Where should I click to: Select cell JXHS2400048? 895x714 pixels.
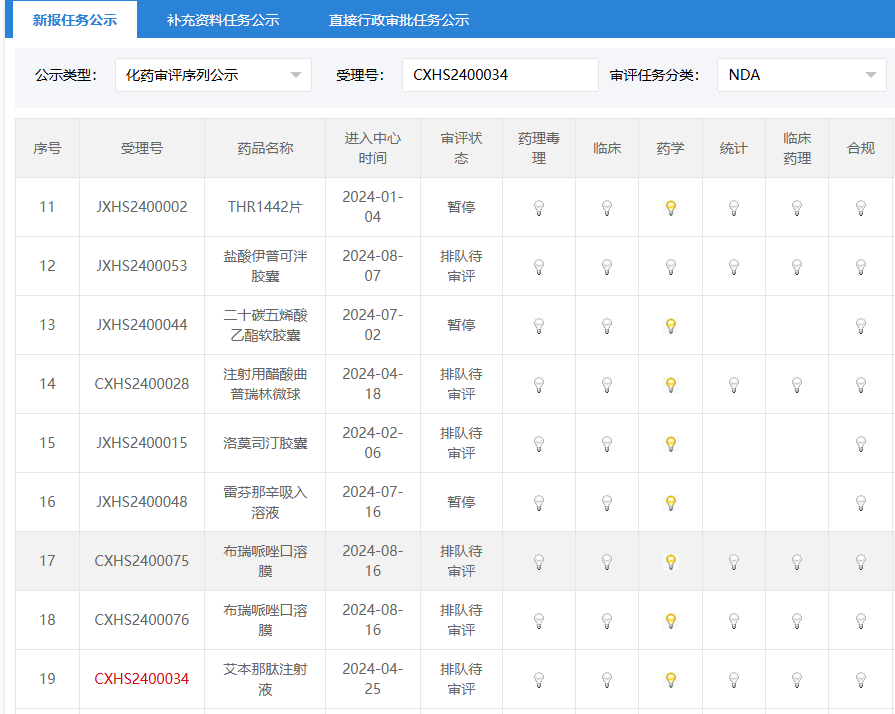point(142,502)
